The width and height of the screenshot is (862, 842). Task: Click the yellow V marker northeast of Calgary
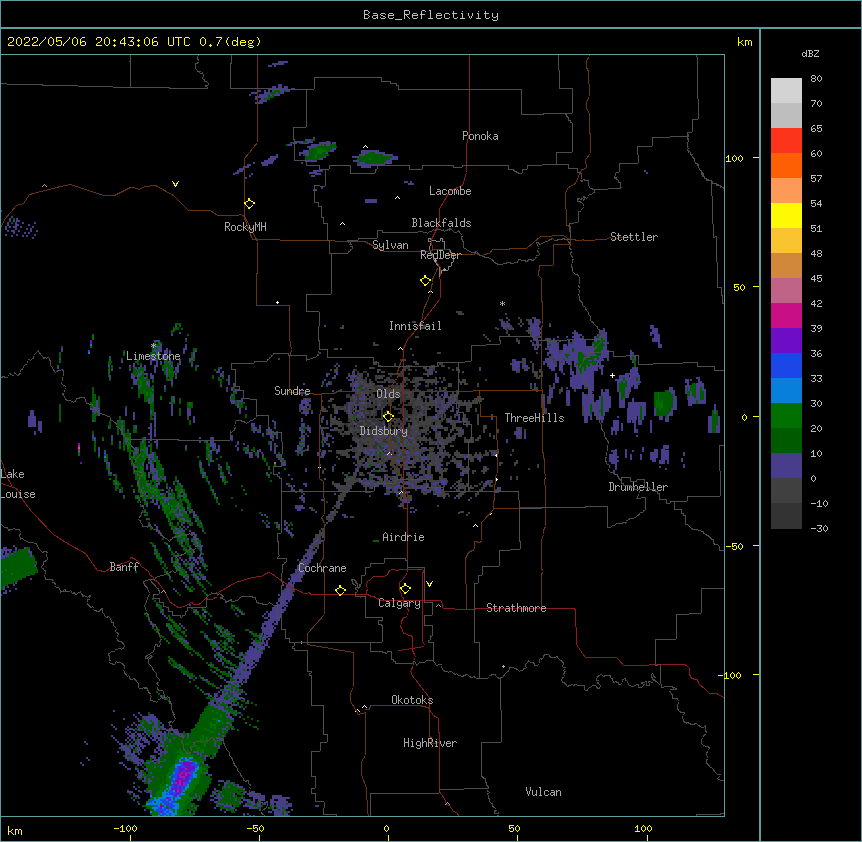click(x=429, y=584)
